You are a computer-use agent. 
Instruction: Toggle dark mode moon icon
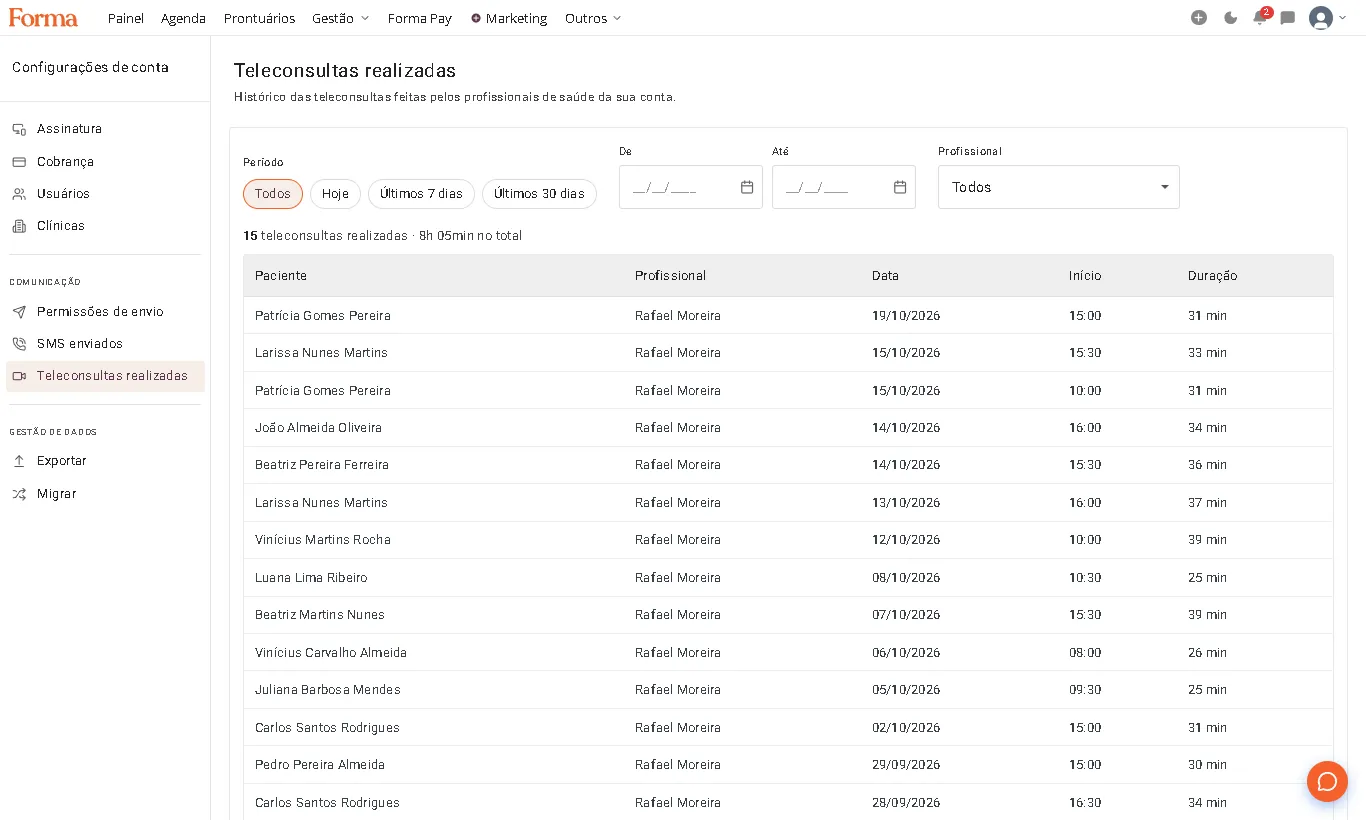pos(1231,18)
